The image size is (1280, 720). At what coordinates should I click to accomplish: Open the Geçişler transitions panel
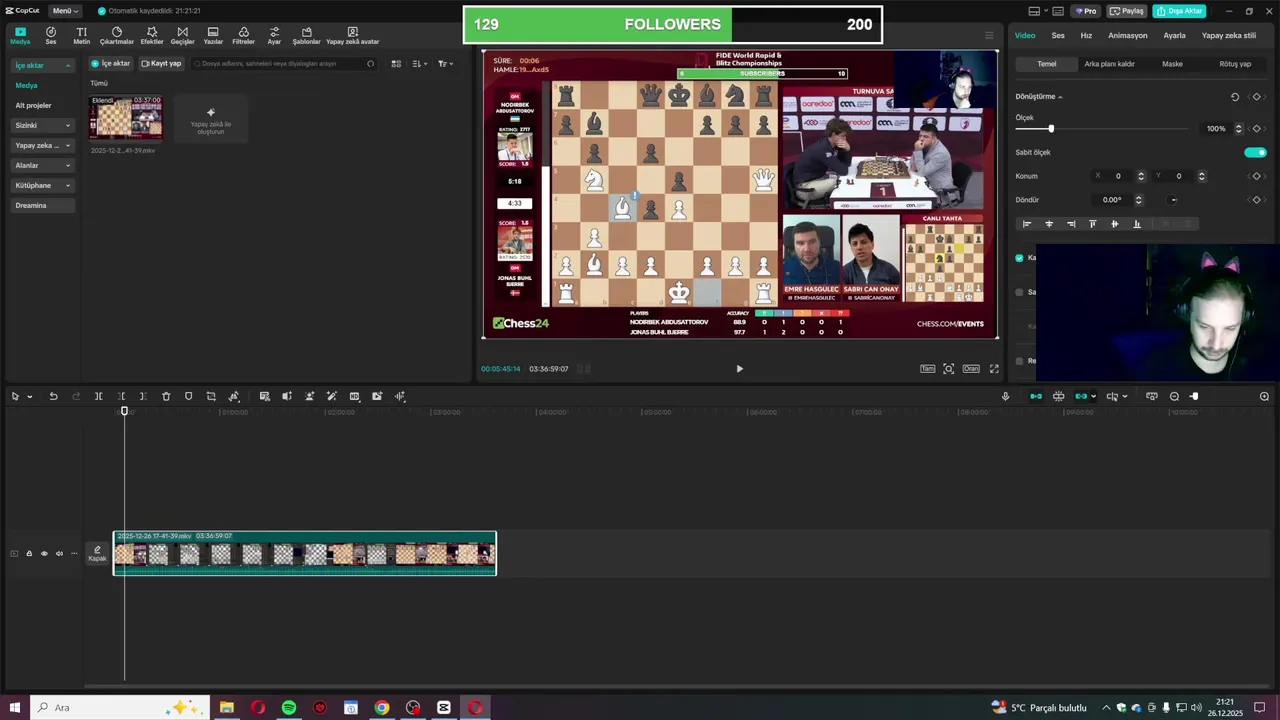coord(182,36)
